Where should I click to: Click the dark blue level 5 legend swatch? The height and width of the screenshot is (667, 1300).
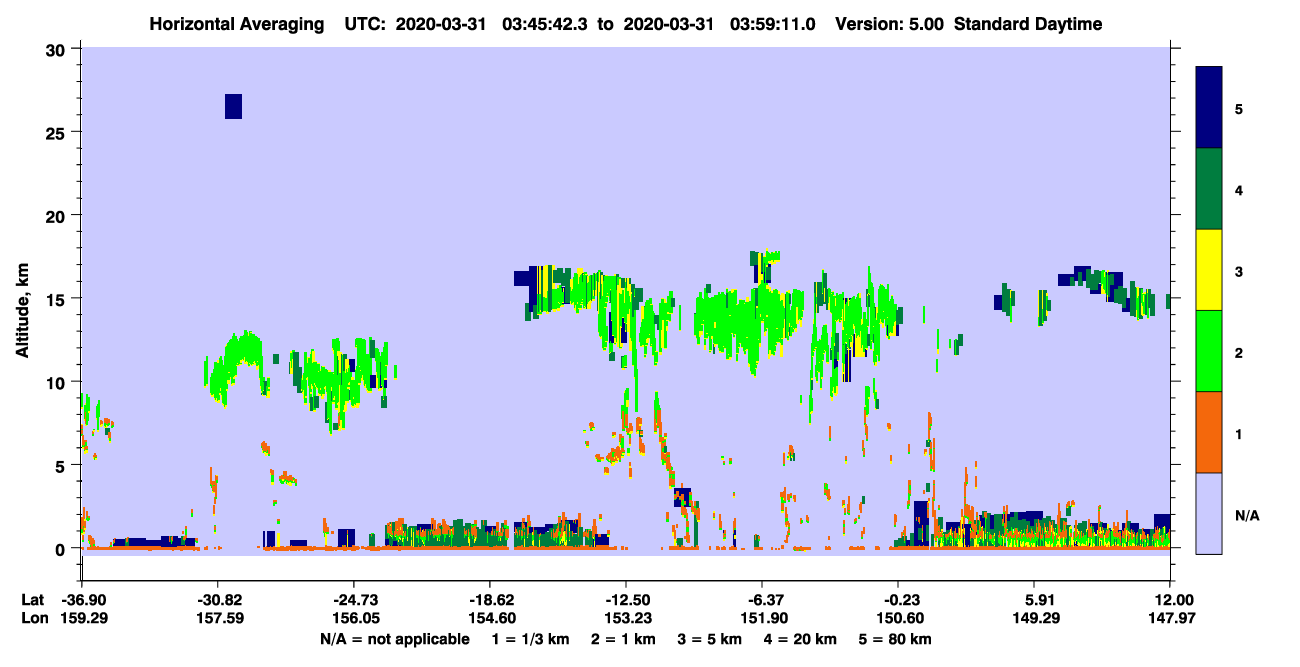[1210, 108]
